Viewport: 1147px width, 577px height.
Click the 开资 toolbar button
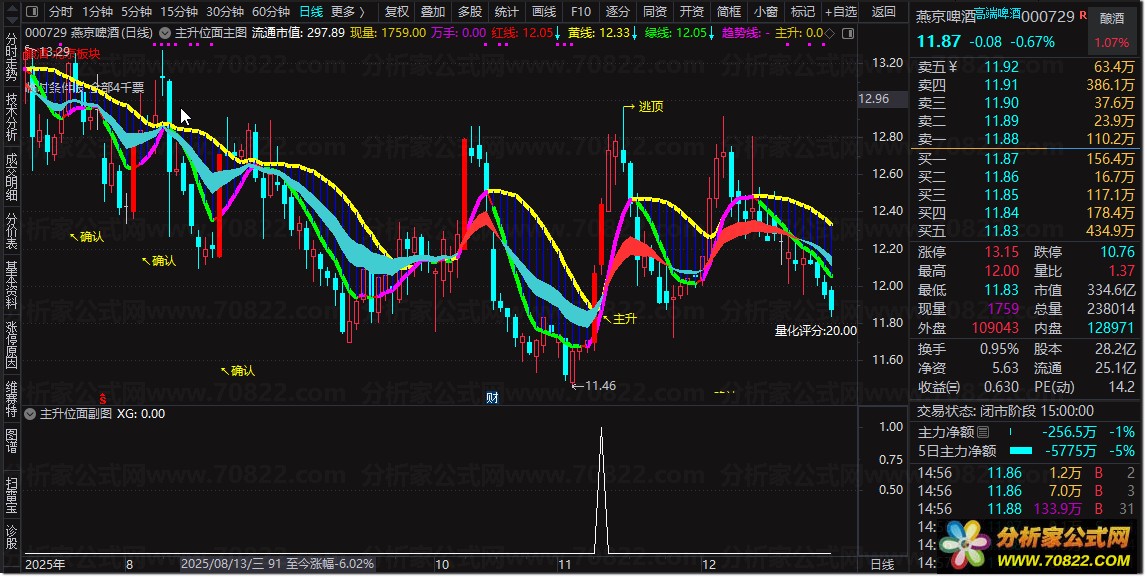click(691, 12)
